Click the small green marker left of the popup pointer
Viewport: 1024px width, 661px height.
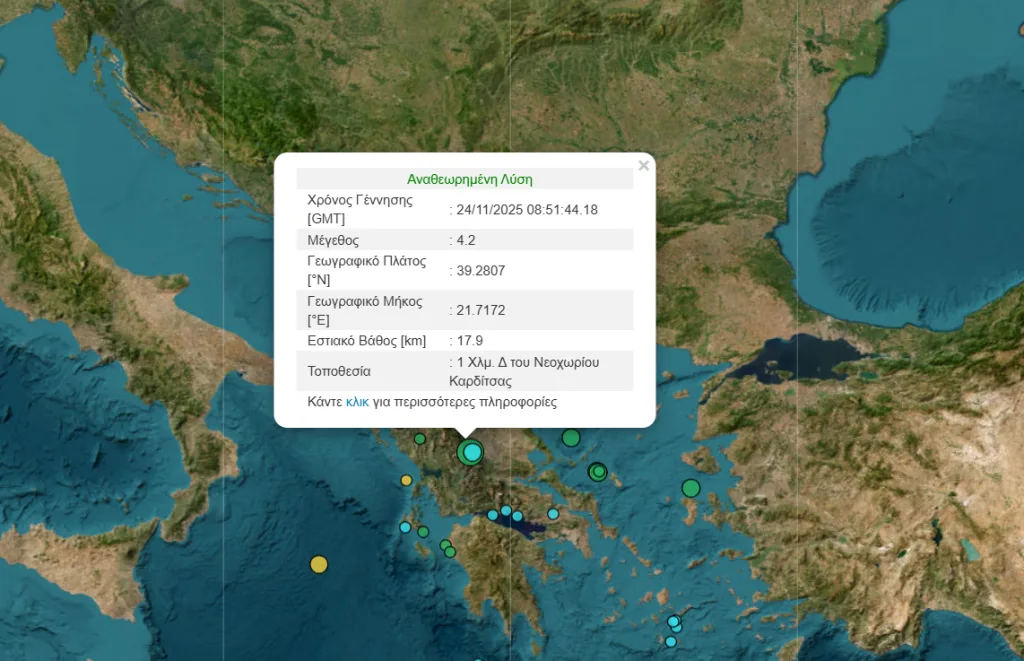pos(420,438)
